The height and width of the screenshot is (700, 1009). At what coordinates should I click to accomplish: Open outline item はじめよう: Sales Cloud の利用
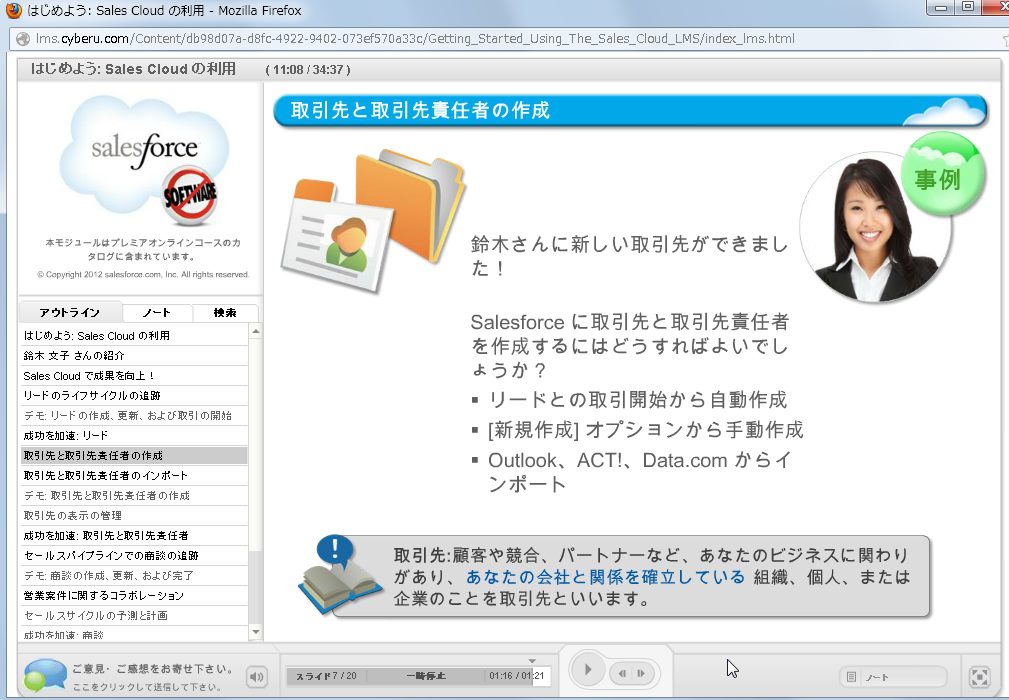pos(134,336)
